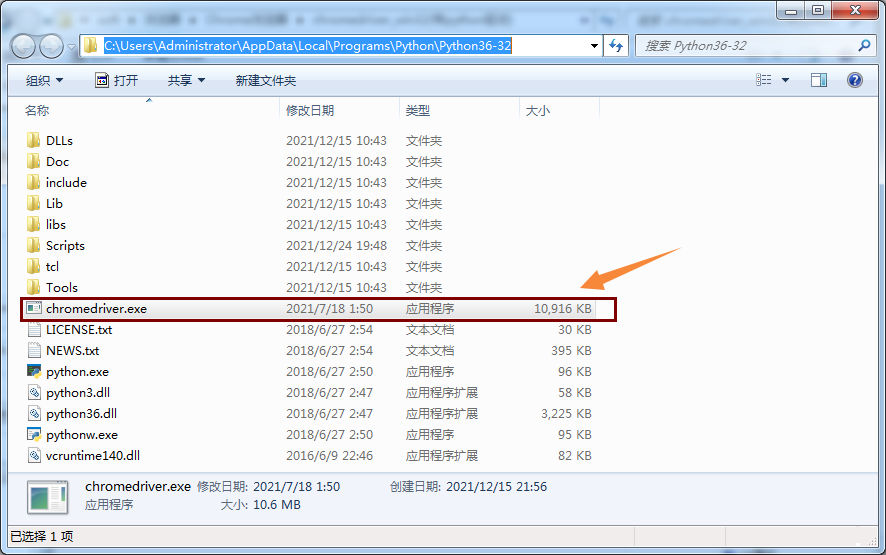Image resolution: width=886 pixels, height=555 pixels.
Task: Select file name python36.dll
Action: click(81, 414)
